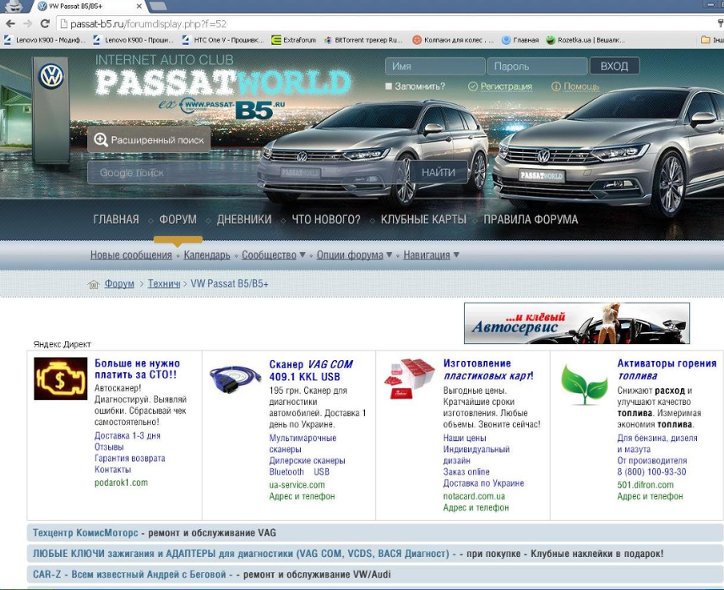Click the home icon in breadcrumb
This screenshot has width=724, height=590.
pos(93,284)
